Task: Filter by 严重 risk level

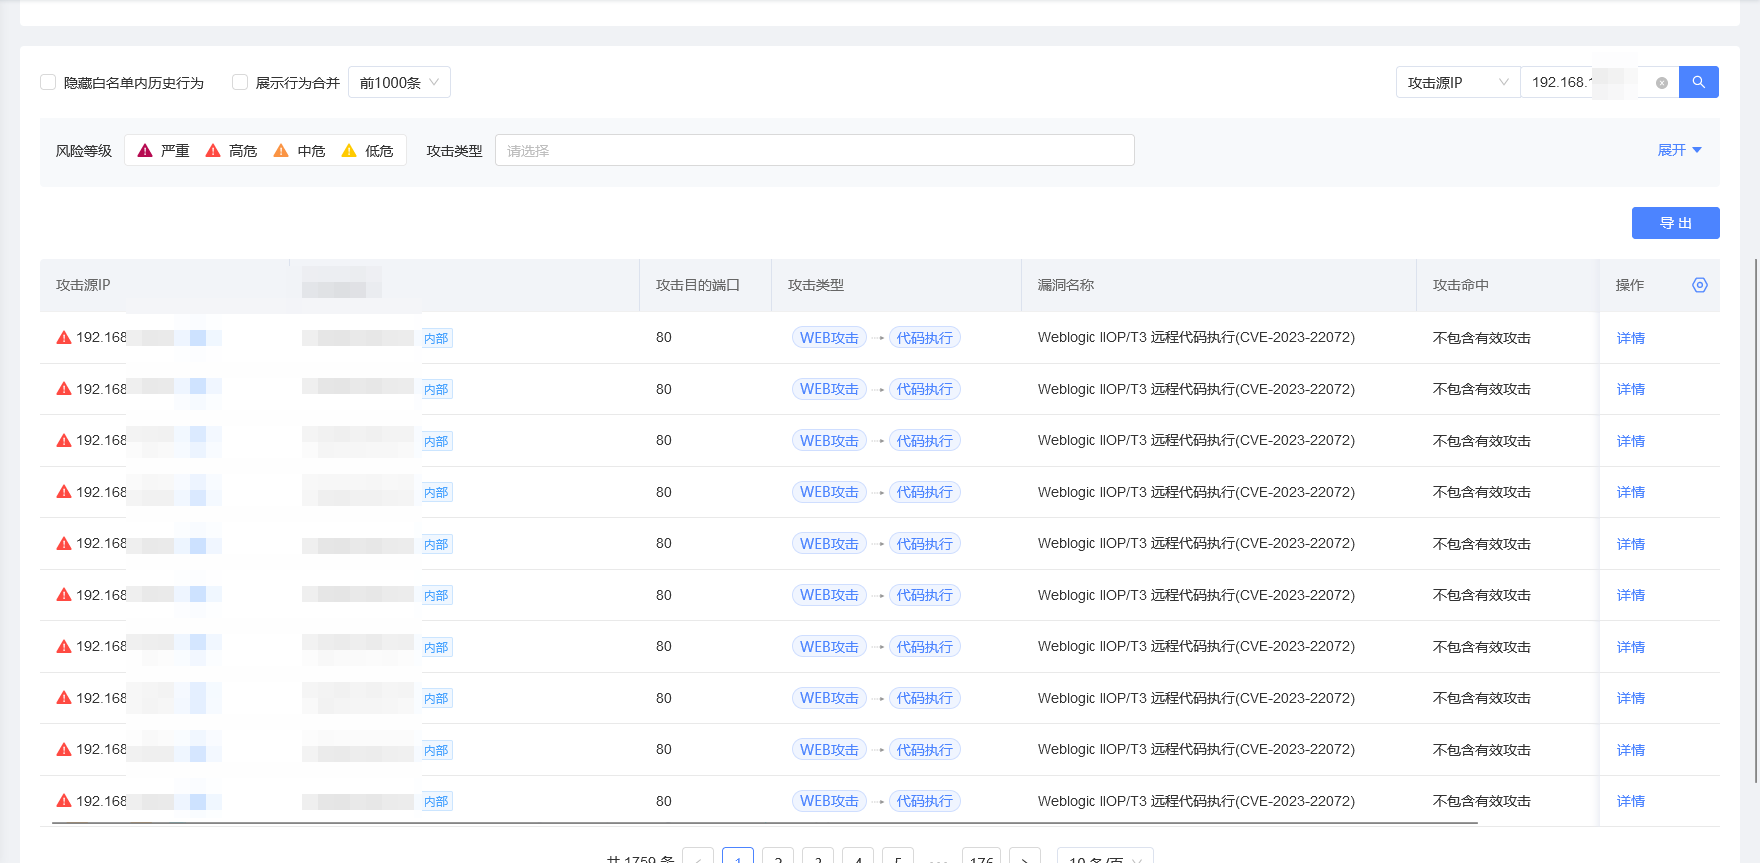Action: (163, 151)
